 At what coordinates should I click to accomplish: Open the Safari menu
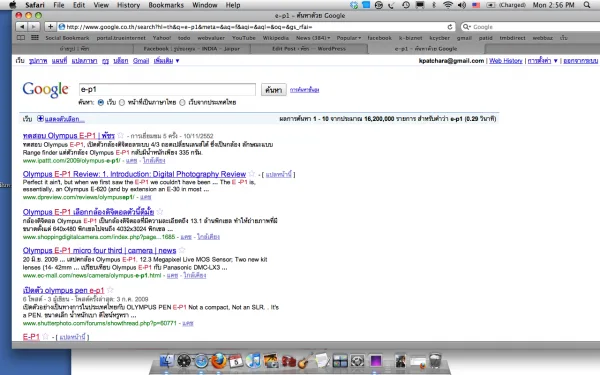[35, 5]
